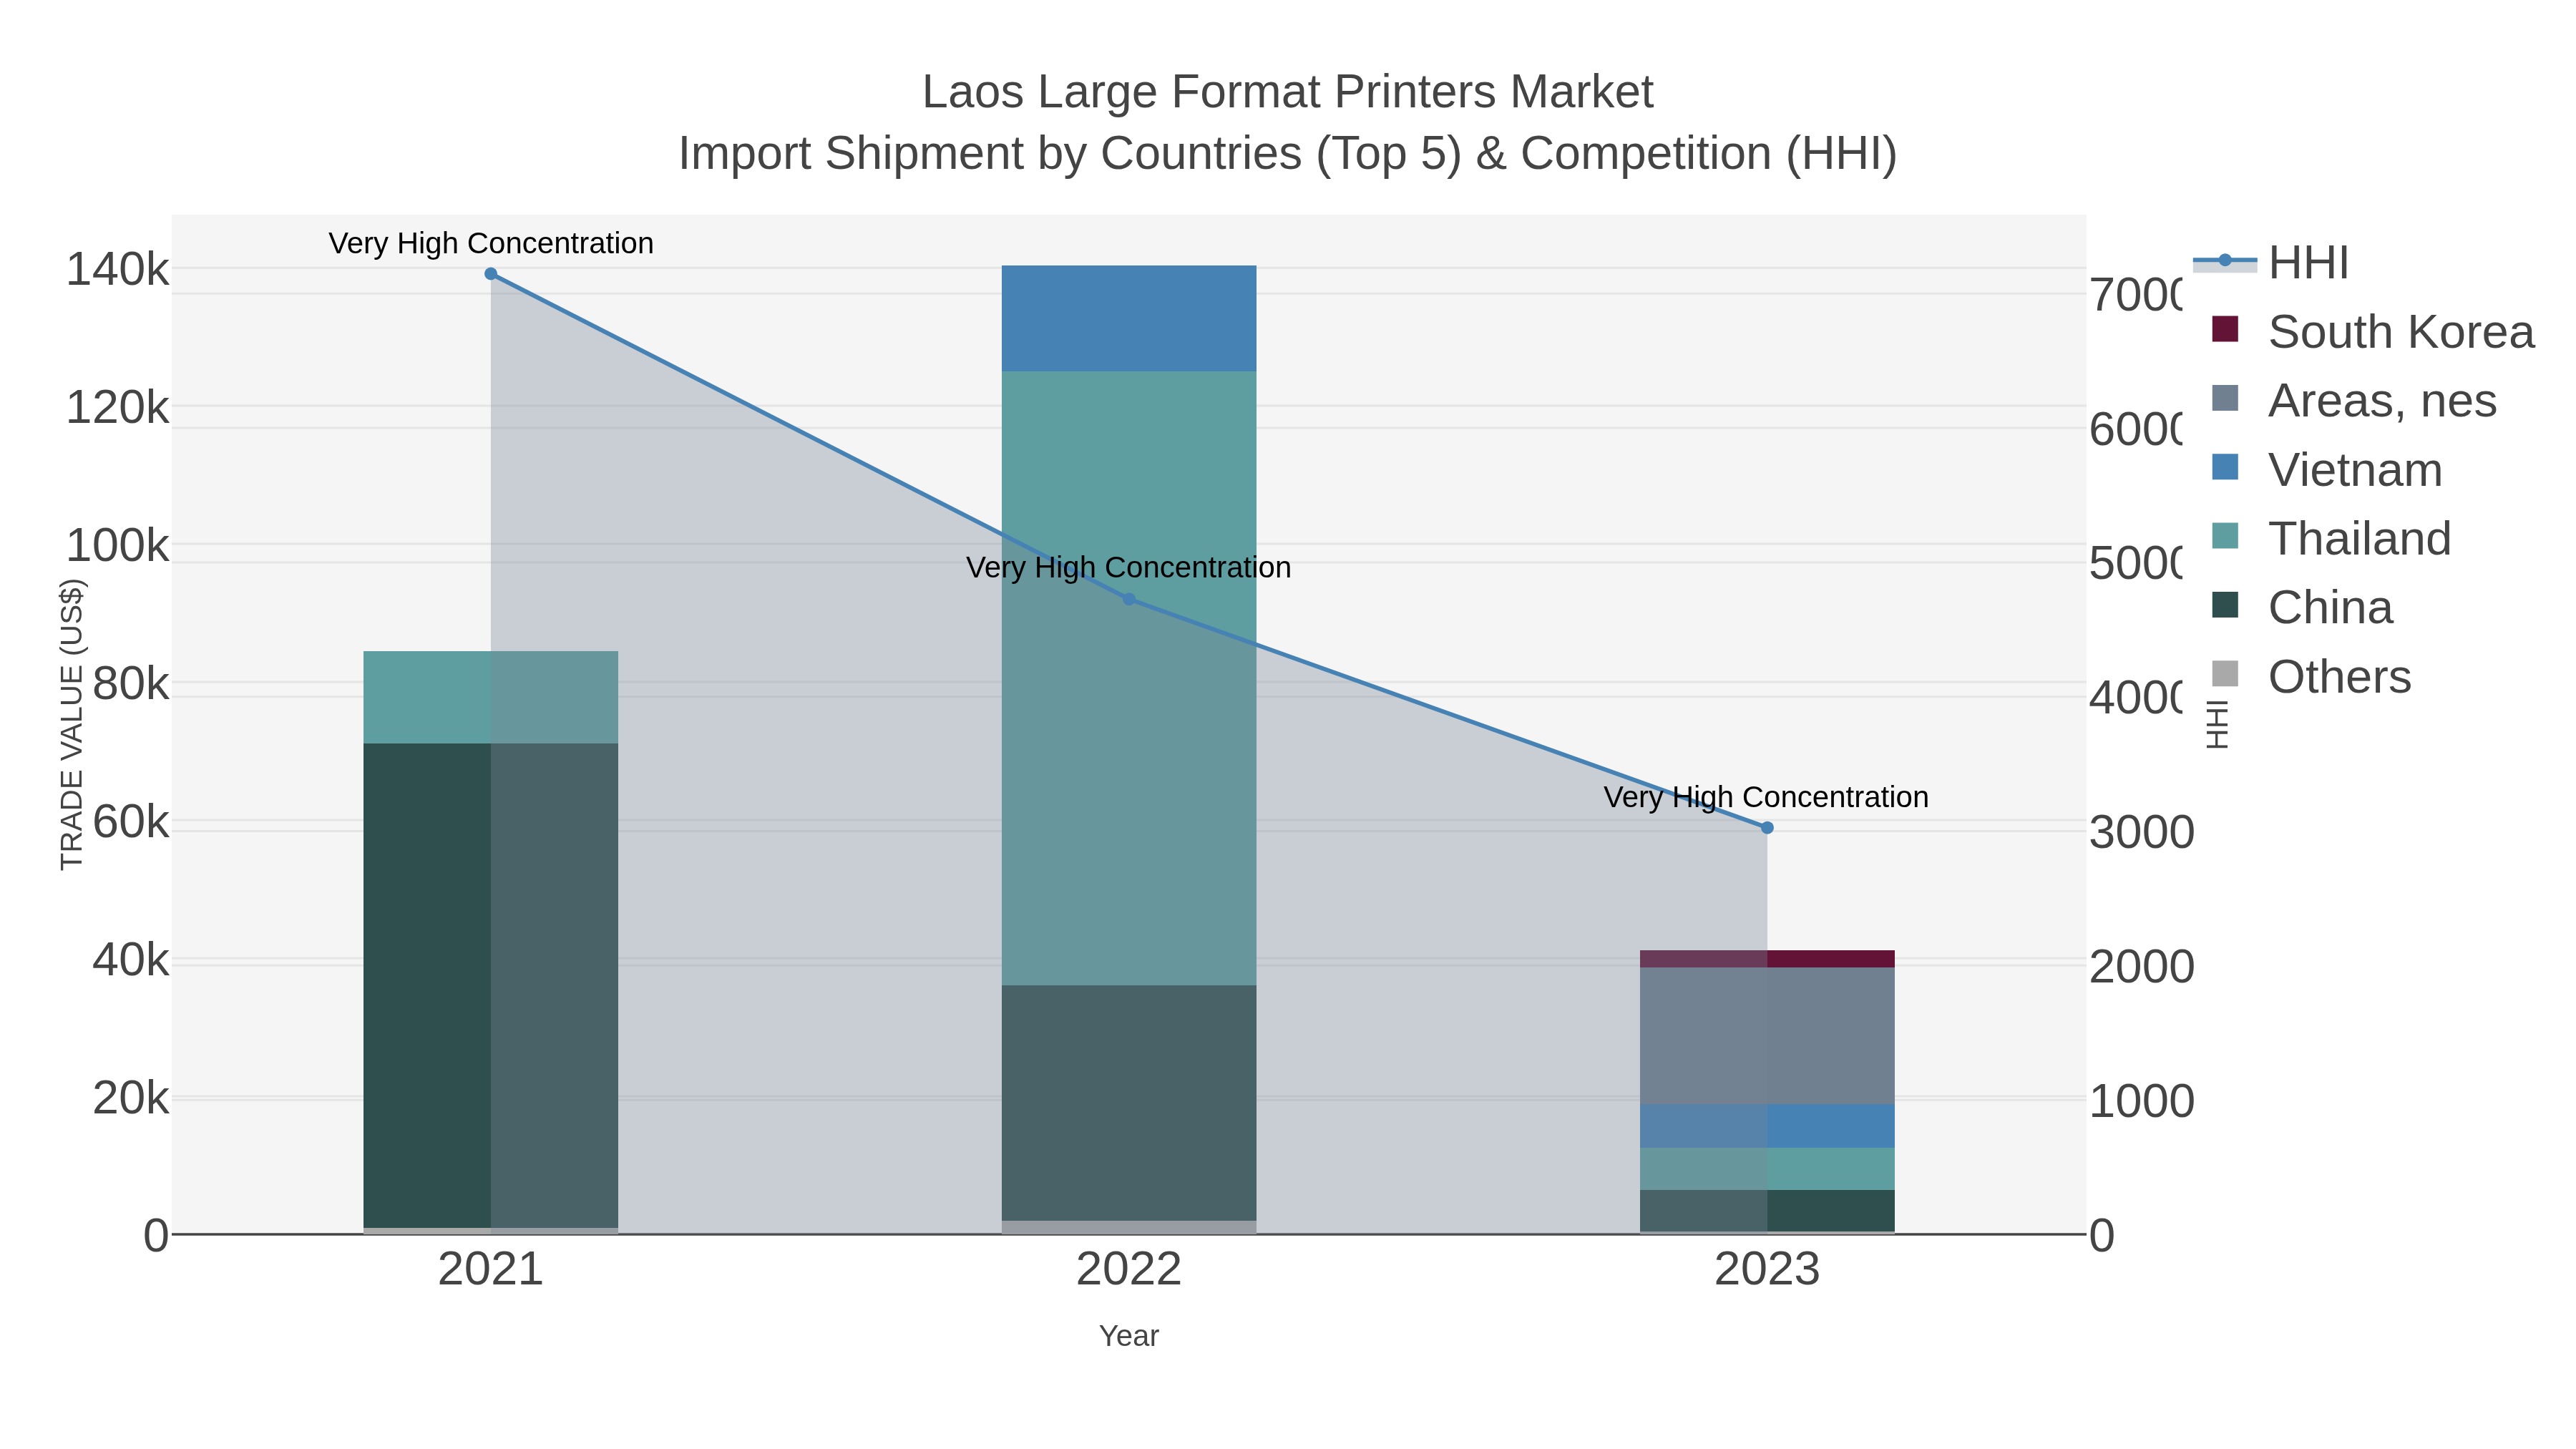2576x1449 pixels.
Task: Toggle South Korea legend entry
Action: pyautogui.click(x=2372, y=332)
